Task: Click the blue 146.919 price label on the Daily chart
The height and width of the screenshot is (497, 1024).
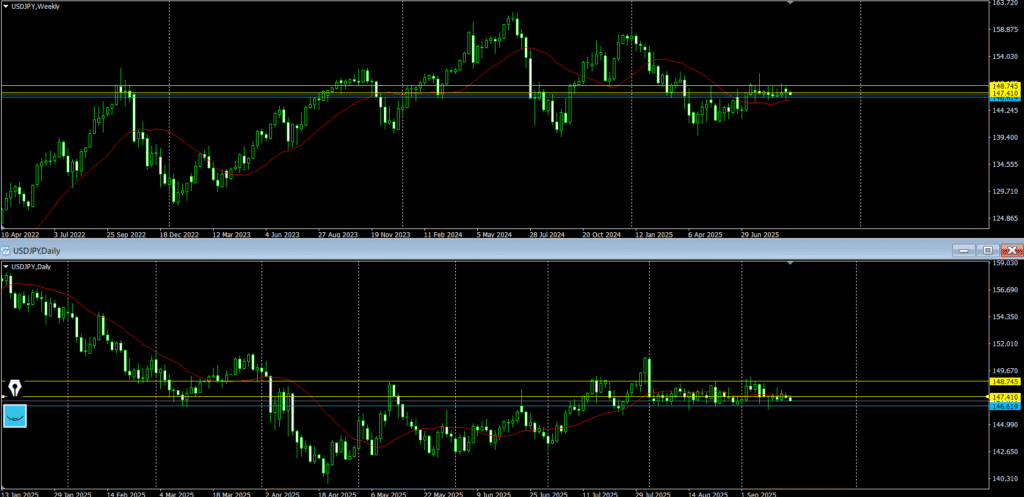Action: point(1004,406)
